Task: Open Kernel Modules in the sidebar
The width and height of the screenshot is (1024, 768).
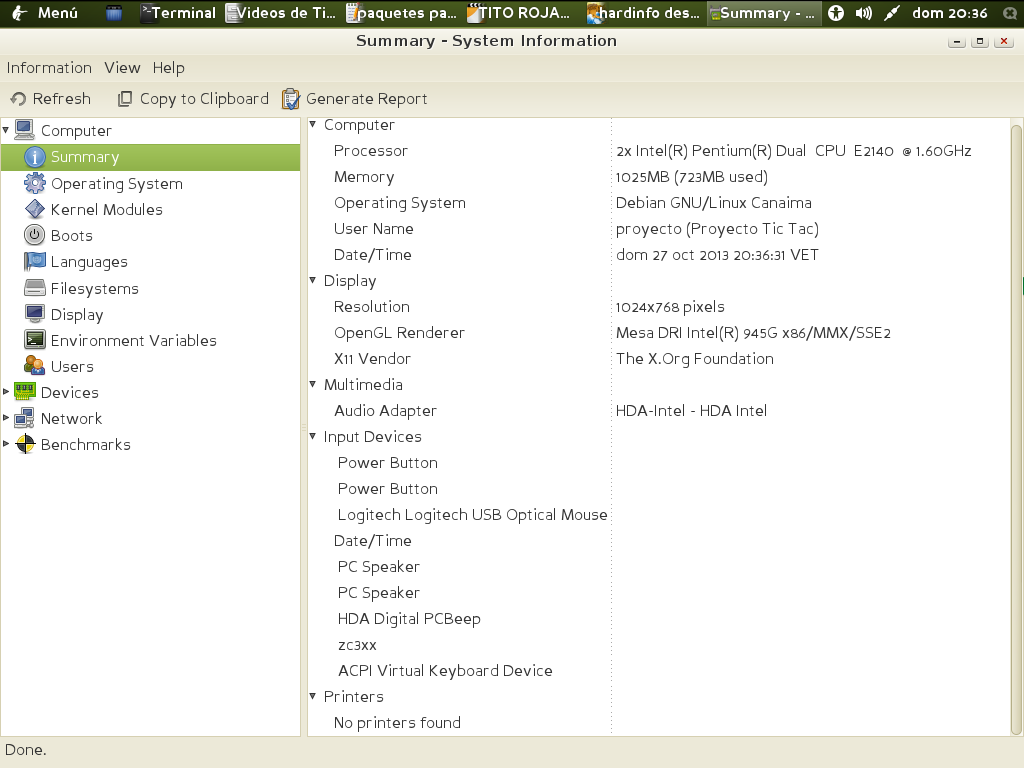Action: [106, 210]
